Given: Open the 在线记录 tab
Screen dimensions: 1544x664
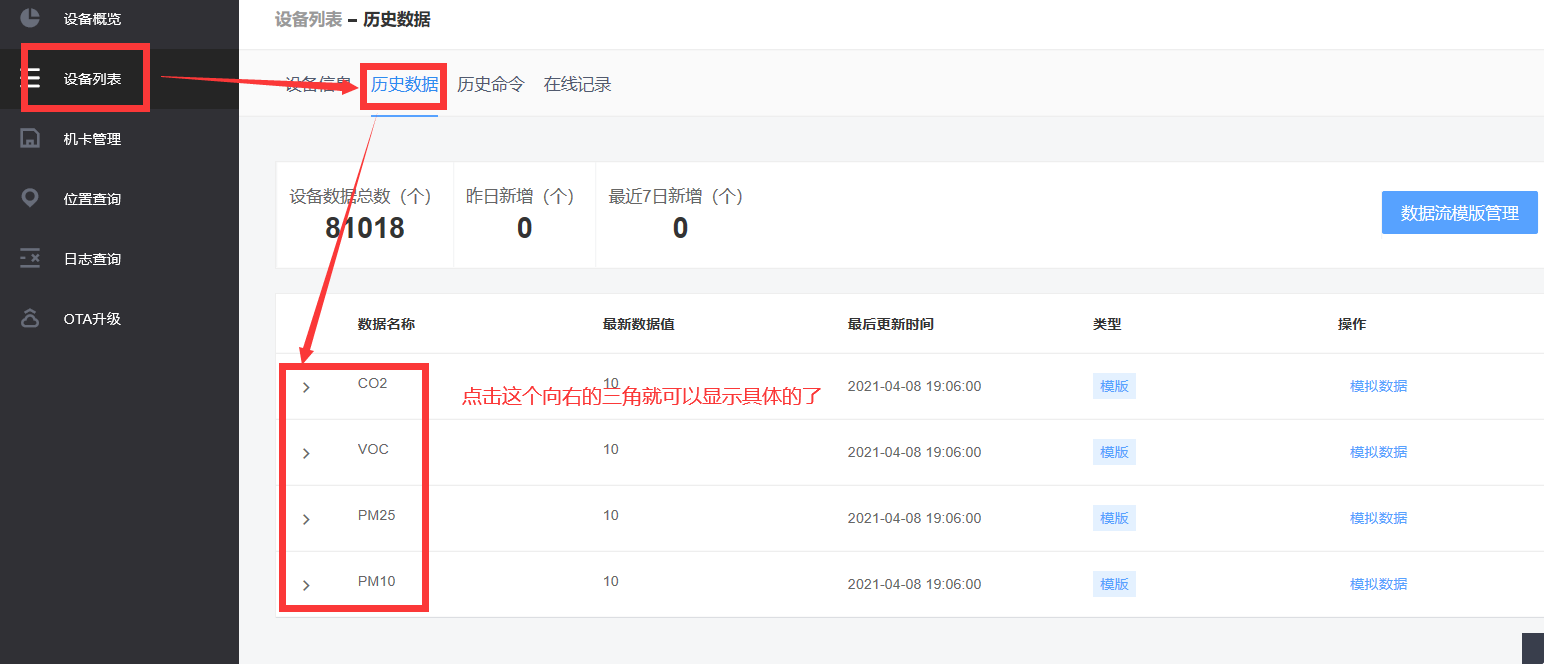Looking at the screenshot, I should pos(577,84).
